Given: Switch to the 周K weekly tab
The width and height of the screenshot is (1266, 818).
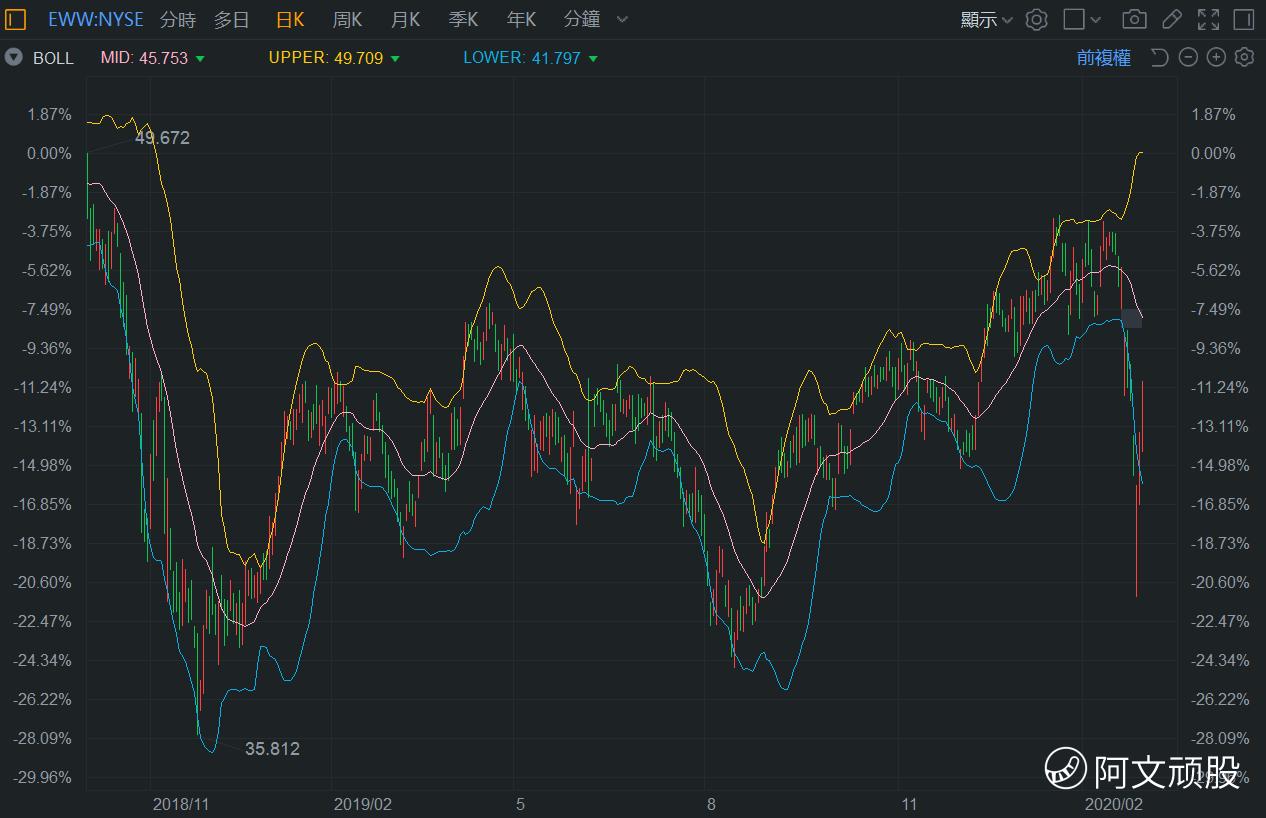Looking at the screenshot, I should coord(347,19).
